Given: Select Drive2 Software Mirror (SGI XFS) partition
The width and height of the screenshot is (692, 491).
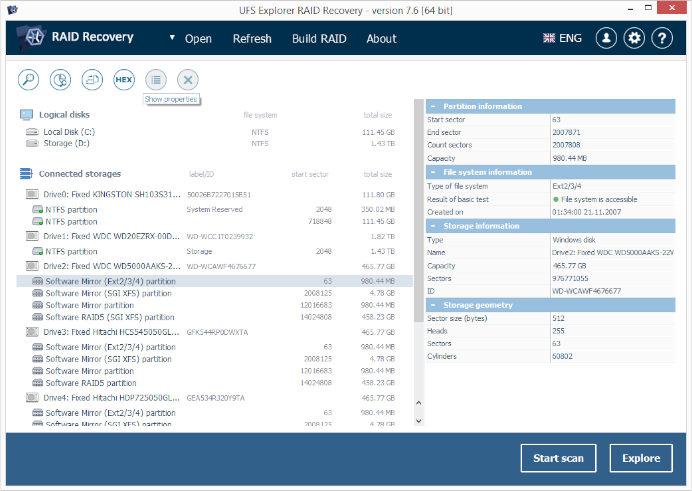Looking at the screenshot, I should [214, 293].
